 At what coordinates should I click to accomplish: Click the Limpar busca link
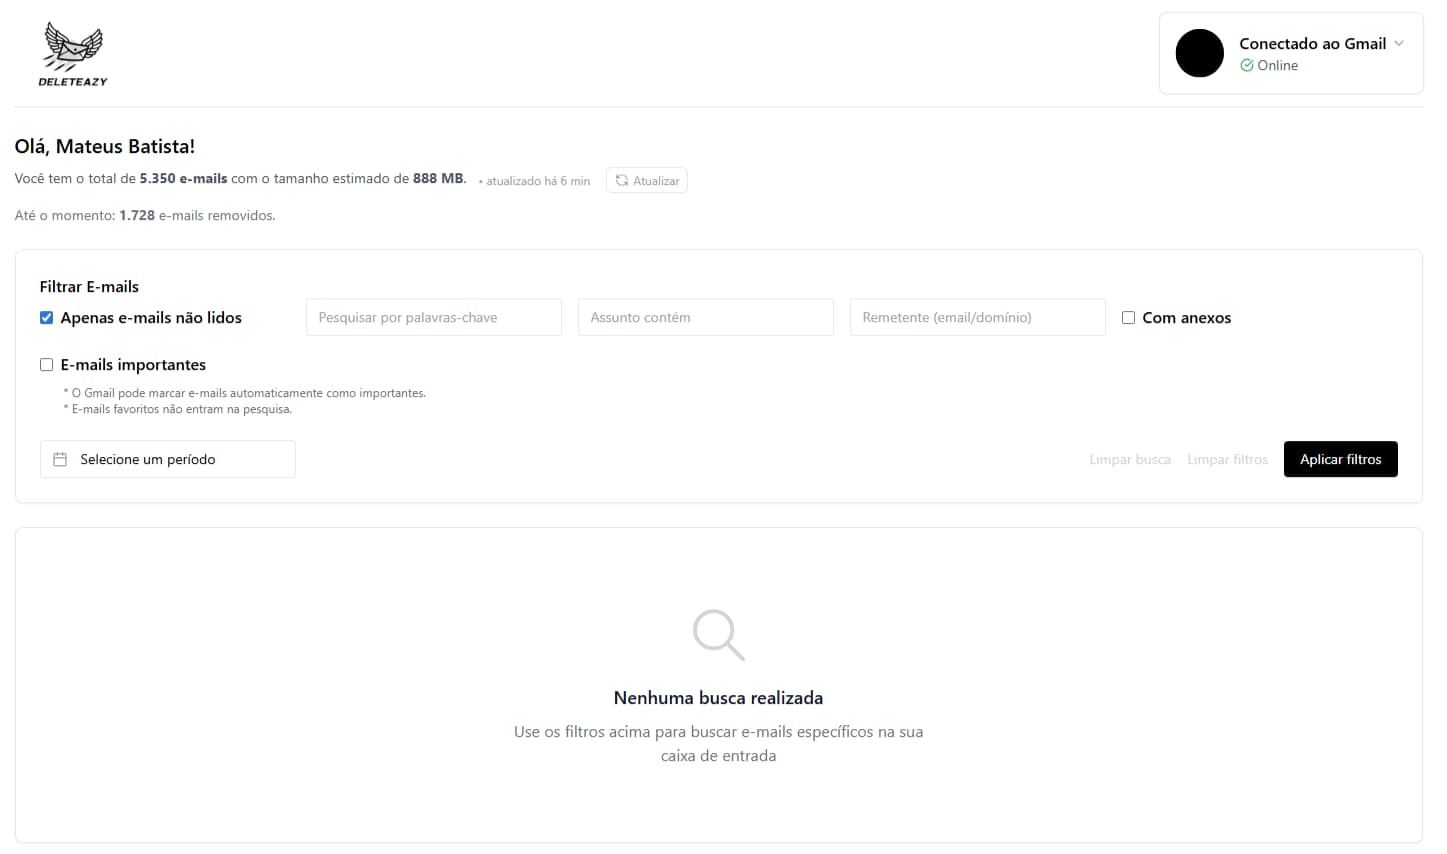(1130, 459)
